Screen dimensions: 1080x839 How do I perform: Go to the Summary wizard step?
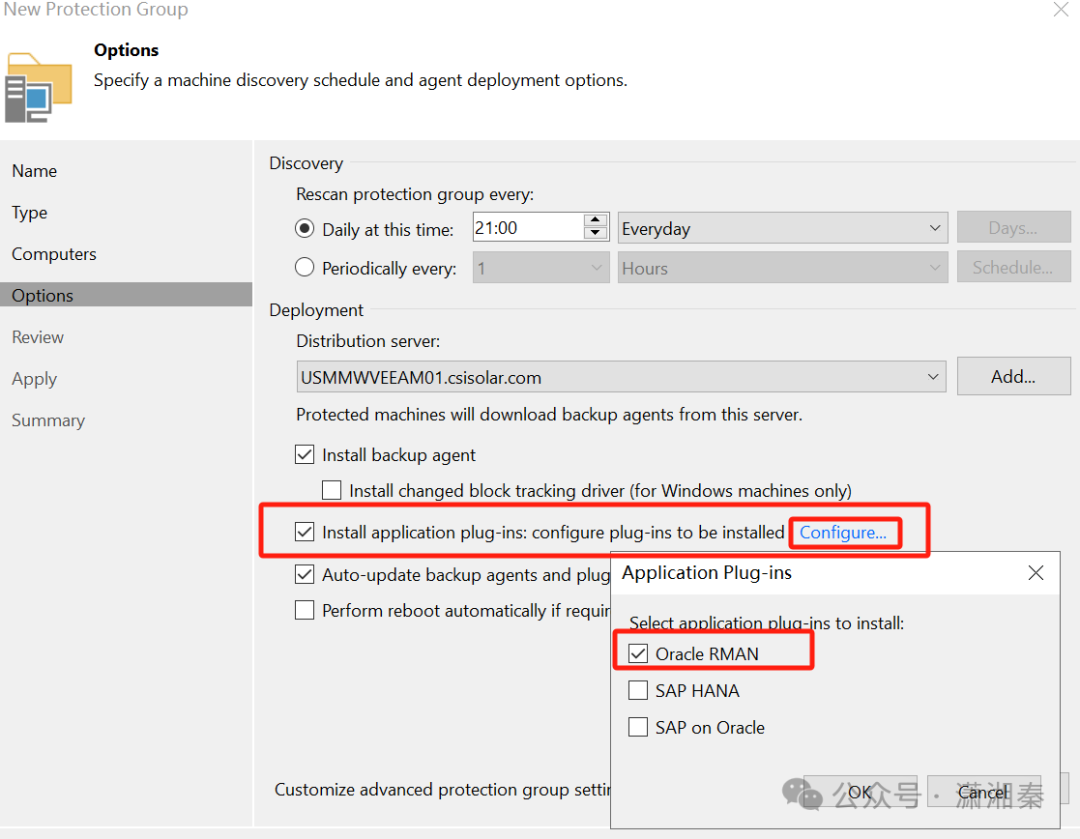(x=48, y=420)
